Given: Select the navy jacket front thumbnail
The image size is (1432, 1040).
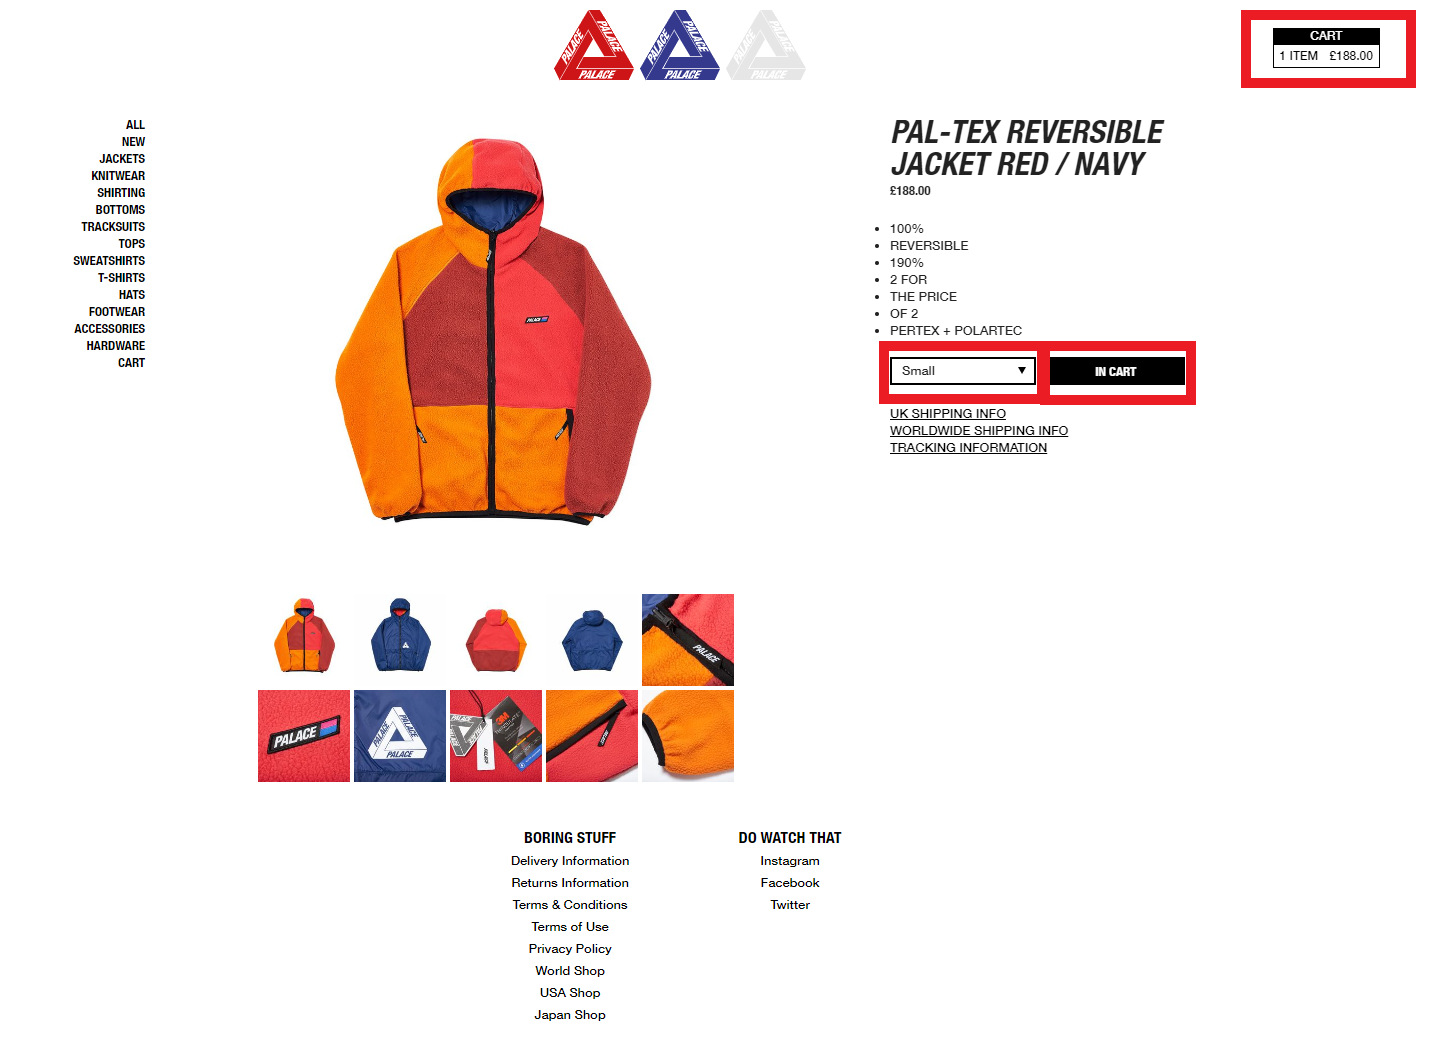Looking at the screenshot, I should [400, 640].
